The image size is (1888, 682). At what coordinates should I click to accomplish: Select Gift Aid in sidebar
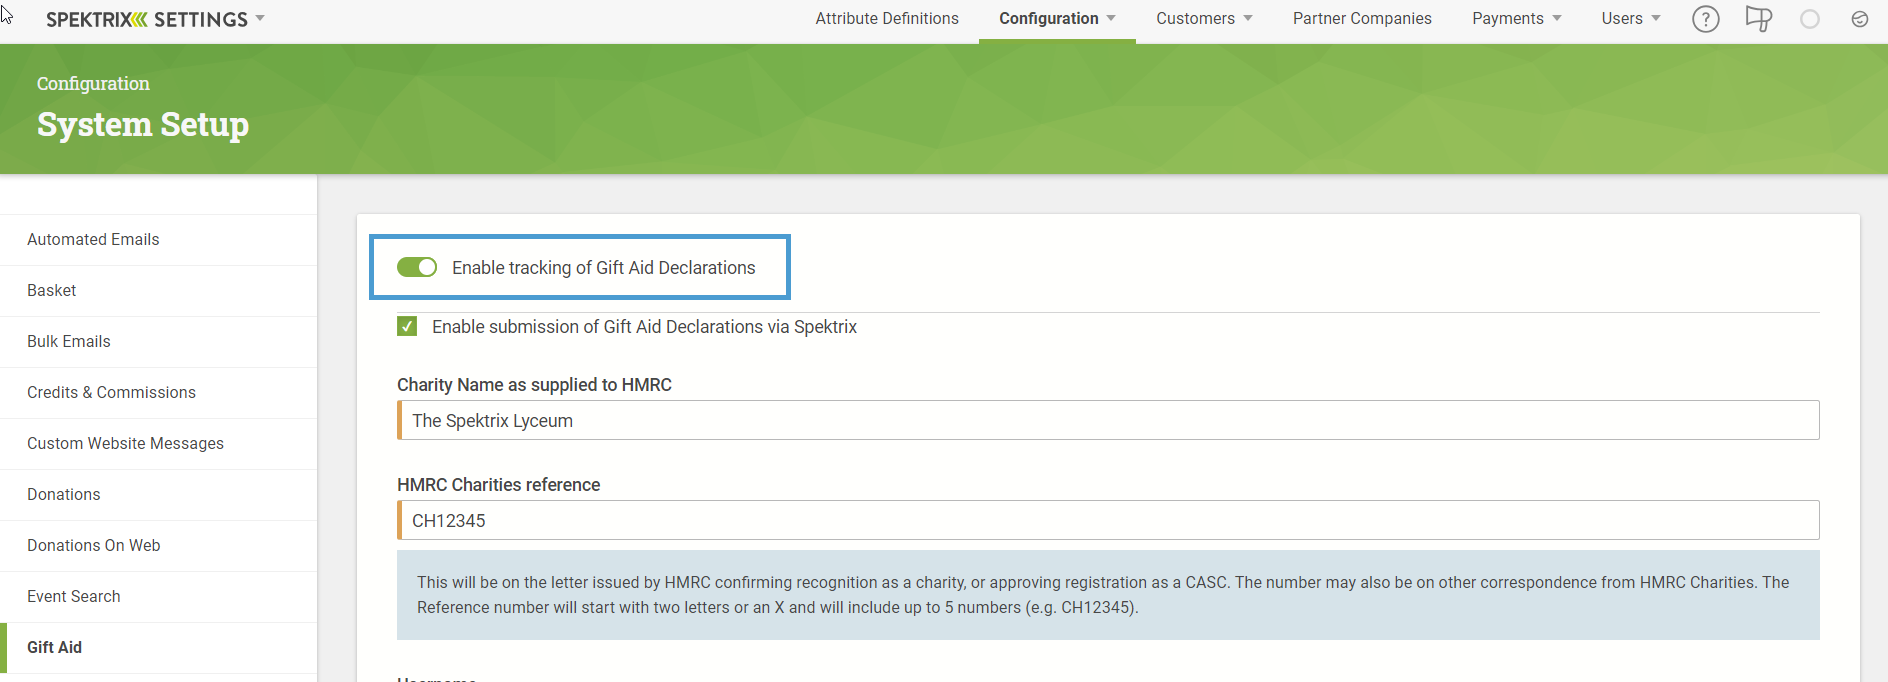coord(159,648)
